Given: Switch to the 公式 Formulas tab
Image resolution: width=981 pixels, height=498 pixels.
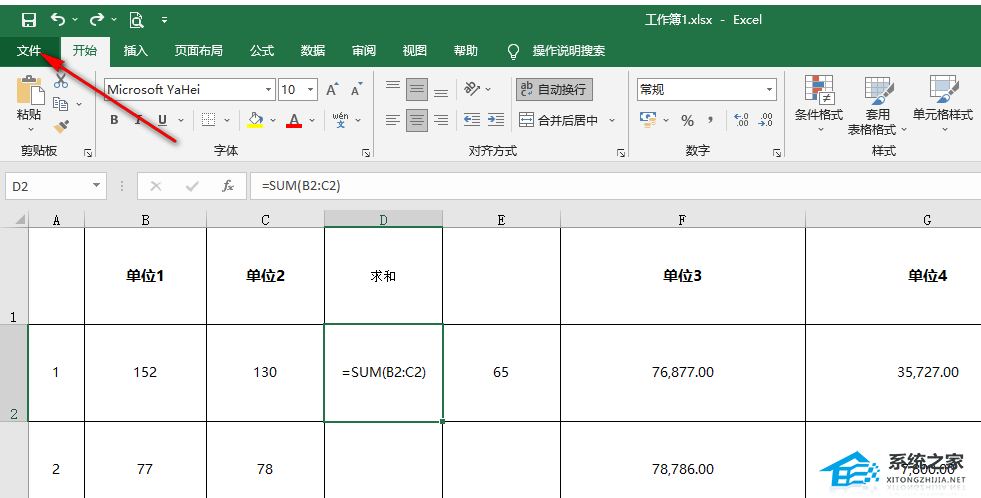Looking at the screenshot, I should tap(262, 51).
